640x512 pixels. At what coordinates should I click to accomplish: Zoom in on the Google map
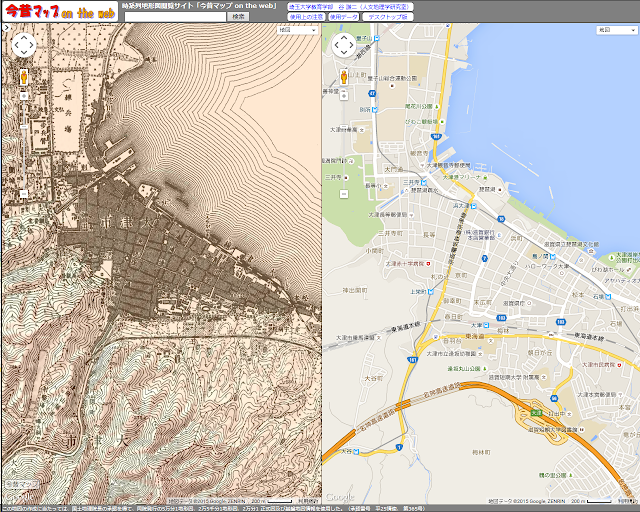[x=344, y=96]
